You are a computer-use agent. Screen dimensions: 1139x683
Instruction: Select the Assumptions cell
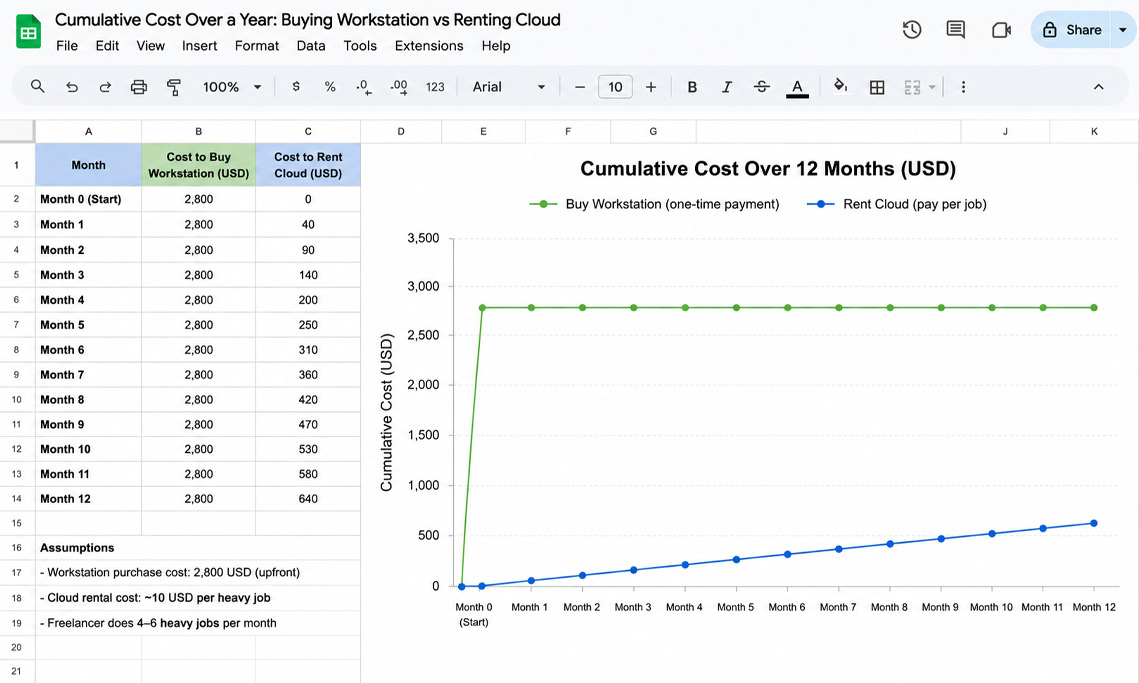coord(89,548)
